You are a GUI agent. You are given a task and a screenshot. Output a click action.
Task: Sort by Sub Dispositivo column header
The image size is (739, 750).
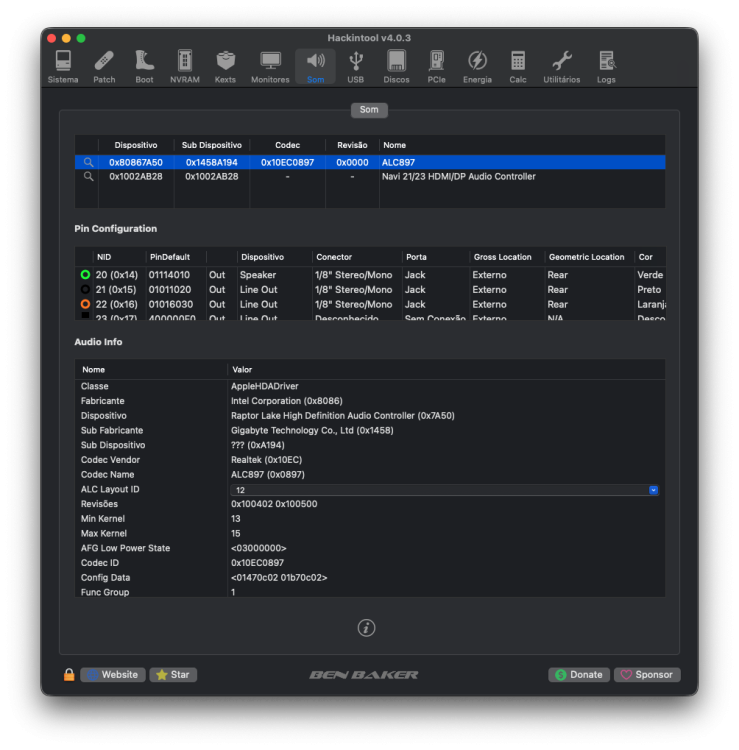[x=211, y=145]
